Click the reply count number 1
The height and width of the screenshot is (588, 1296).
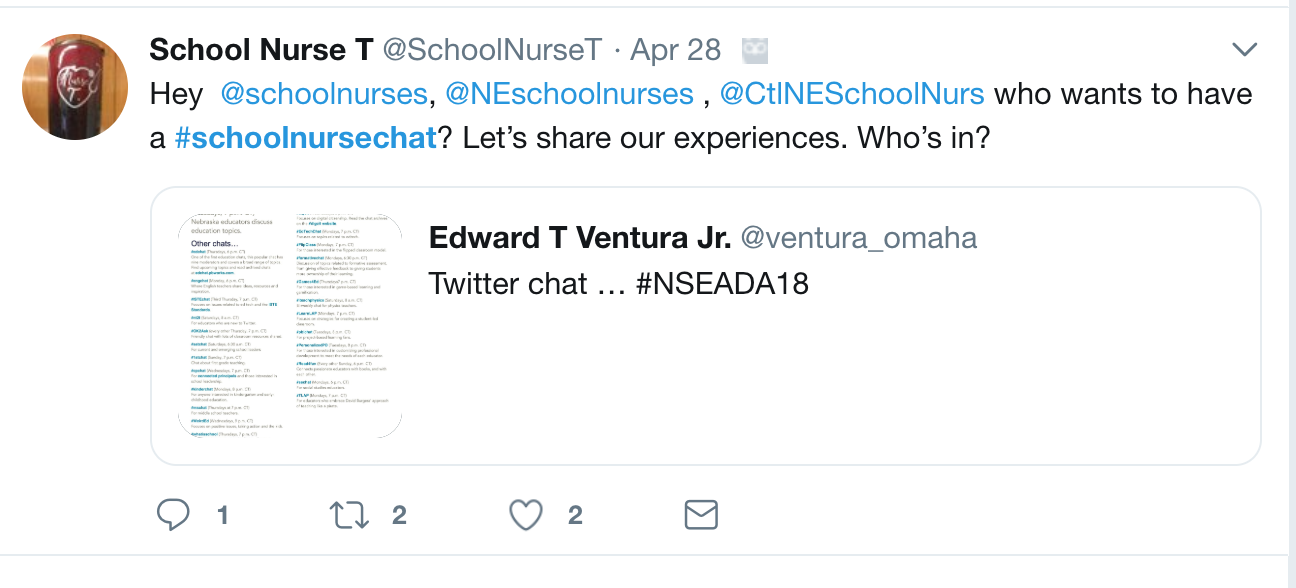pyautogui.click(x=222, y=516)
